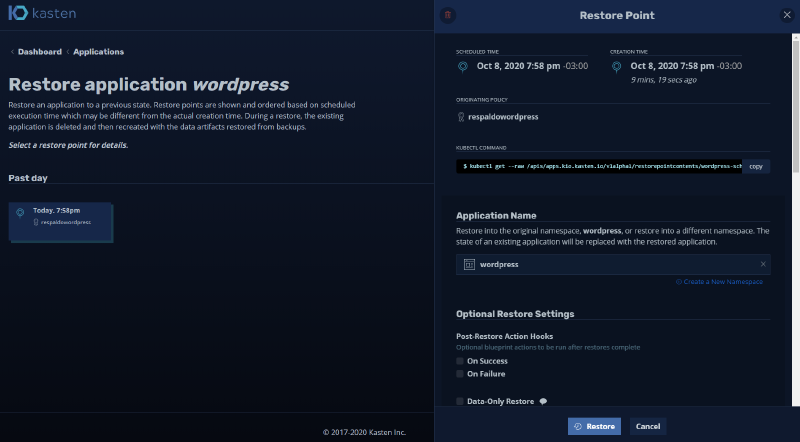The height and width of the screenshot is (442, 800).
Task: Open the Data-Only Restore info tooltip icon
Action: [543, 401]
